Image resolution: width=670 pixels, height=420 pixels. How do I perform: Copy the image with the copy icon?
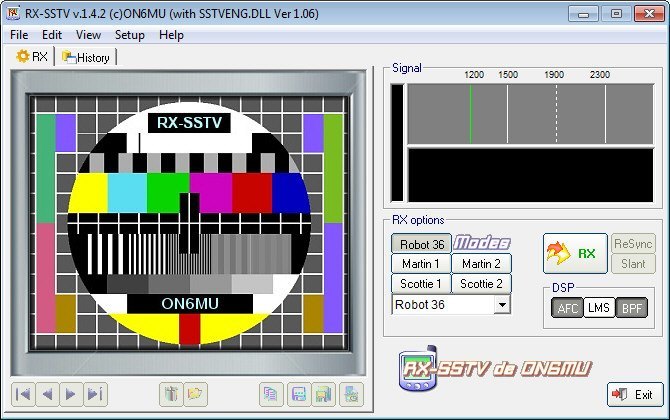coord(271,394)
